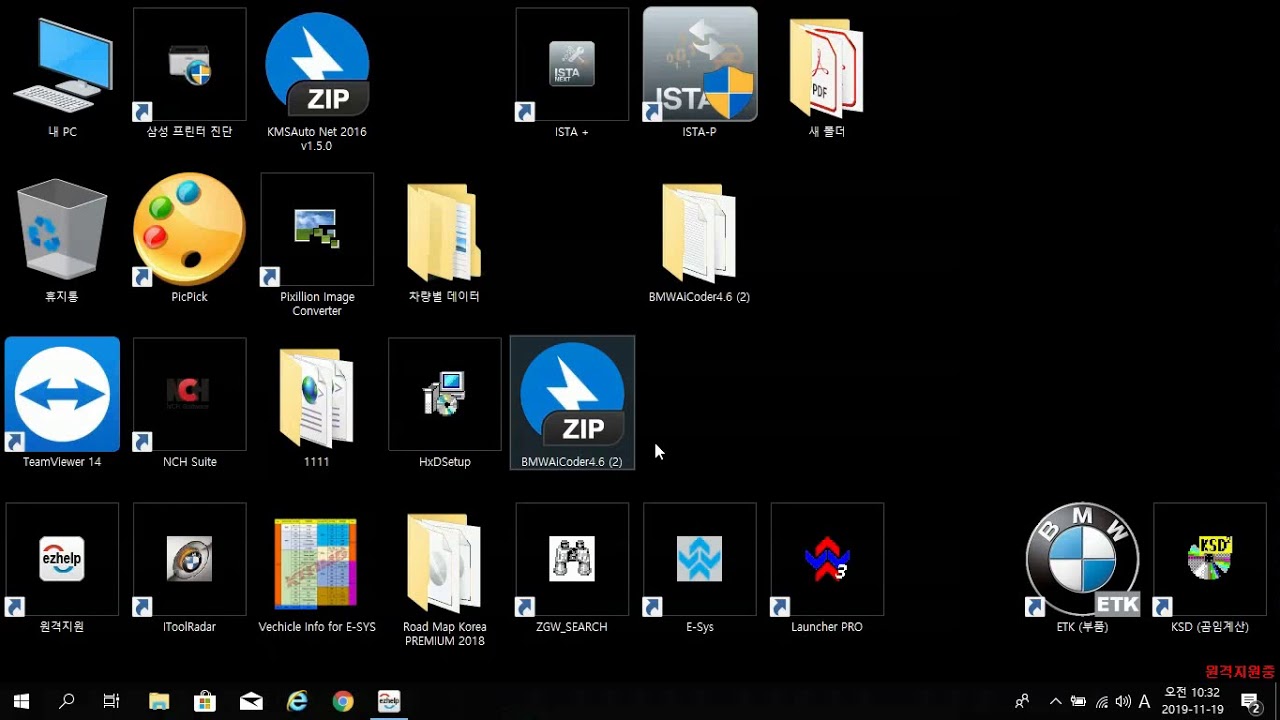Open Microsoft Store from the taskbar
Image resolution: width=1280 pixels, height=720 pixels.
[205, 701]
